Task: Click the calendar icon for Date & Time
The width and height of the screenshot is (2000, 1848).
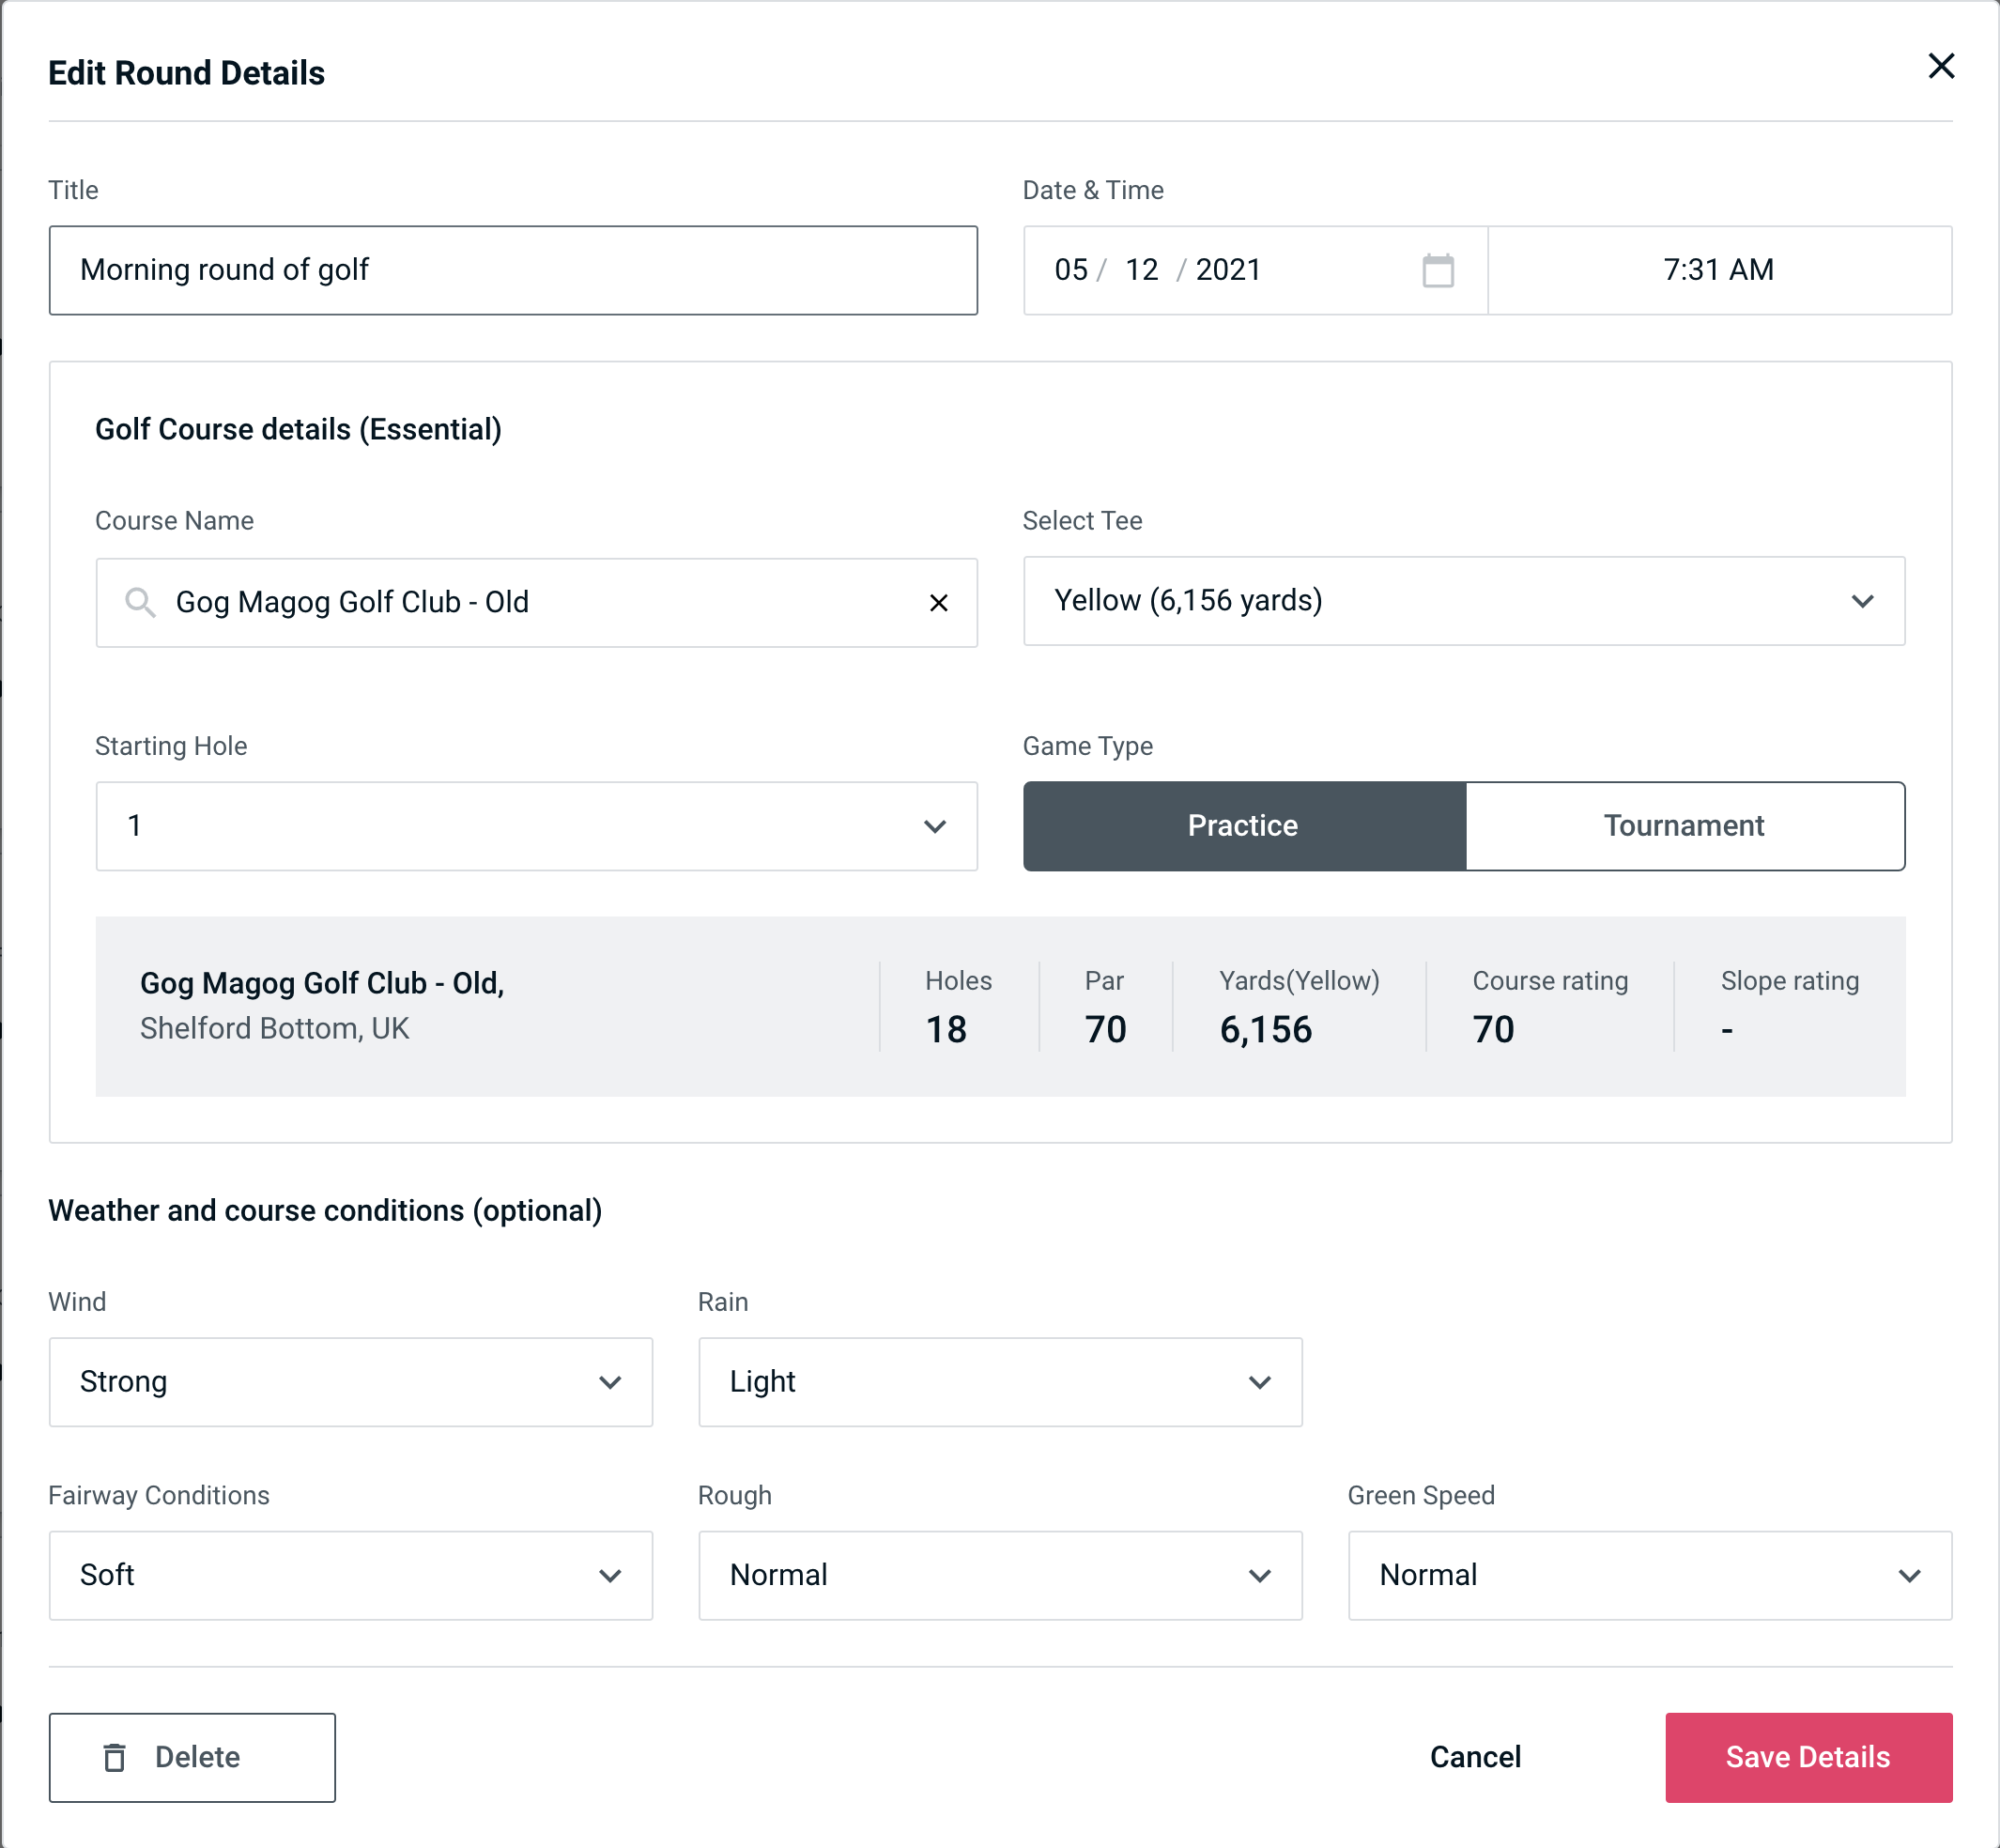Action: click(1439, 270)
